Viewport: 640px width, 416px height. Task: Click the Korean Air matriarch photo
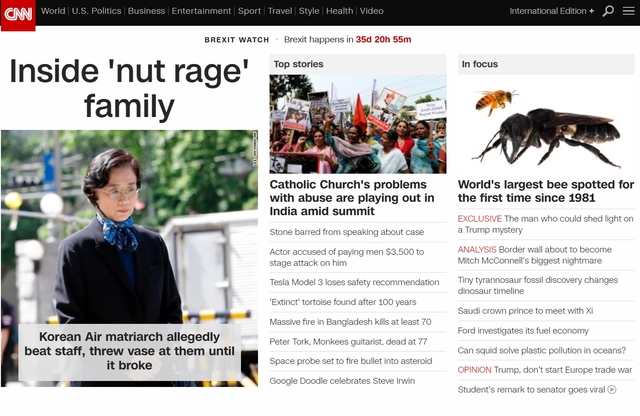point(128,230)
